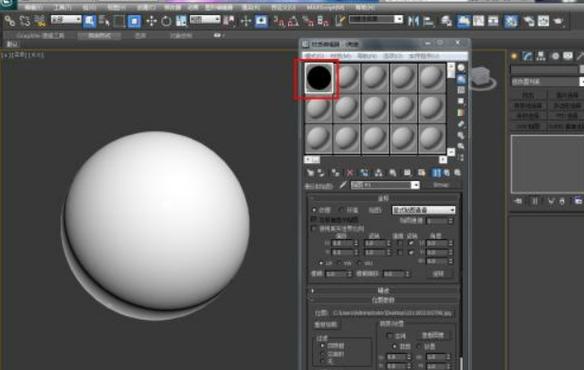Open Material Editor Utilities menu
This screenshot has width=584, height=370.
point(425,56)
